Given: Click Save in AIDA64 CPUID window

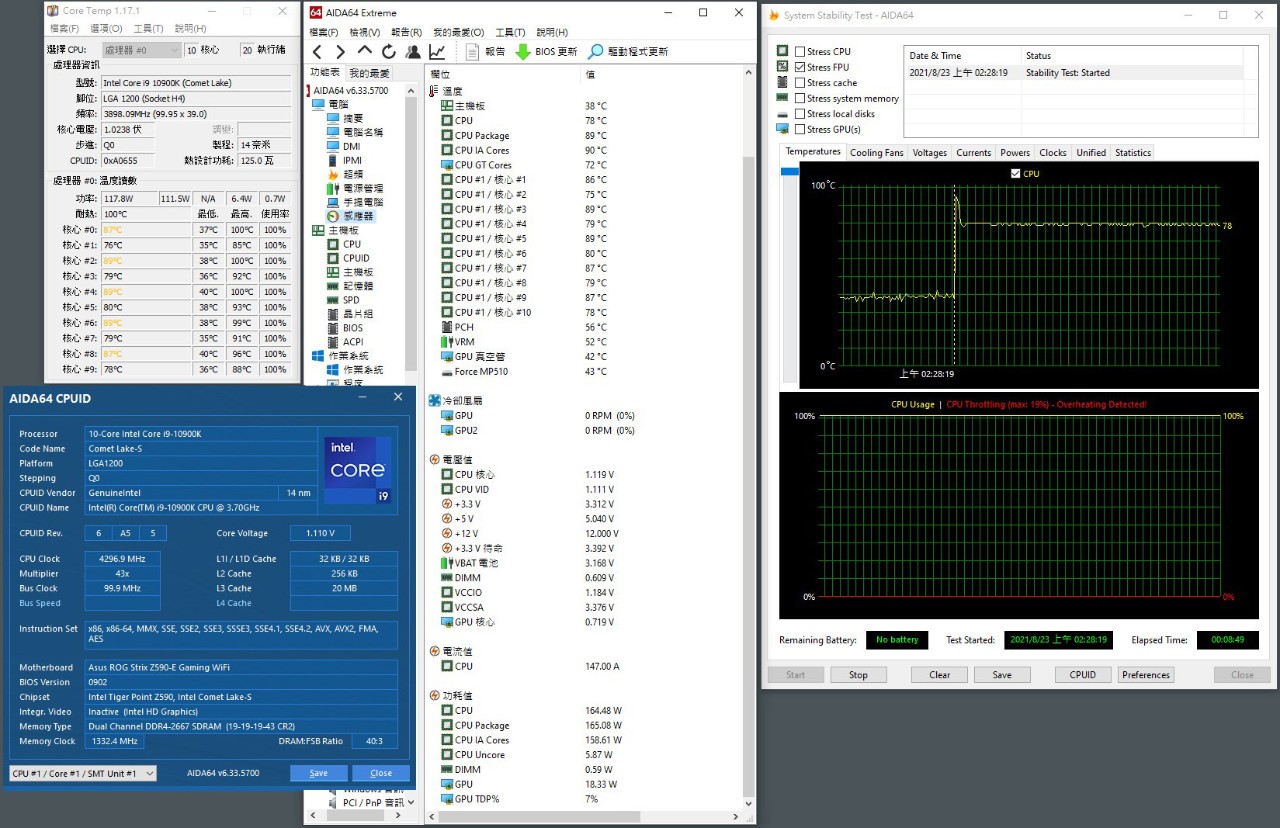Looking at the screenshot, I should pyautogui.click(x=319, y=773).
